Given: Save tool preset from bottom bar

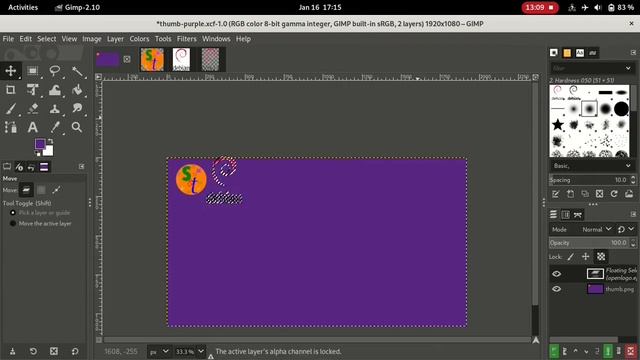Looking at the screenshot, I should tap(13, 351).
